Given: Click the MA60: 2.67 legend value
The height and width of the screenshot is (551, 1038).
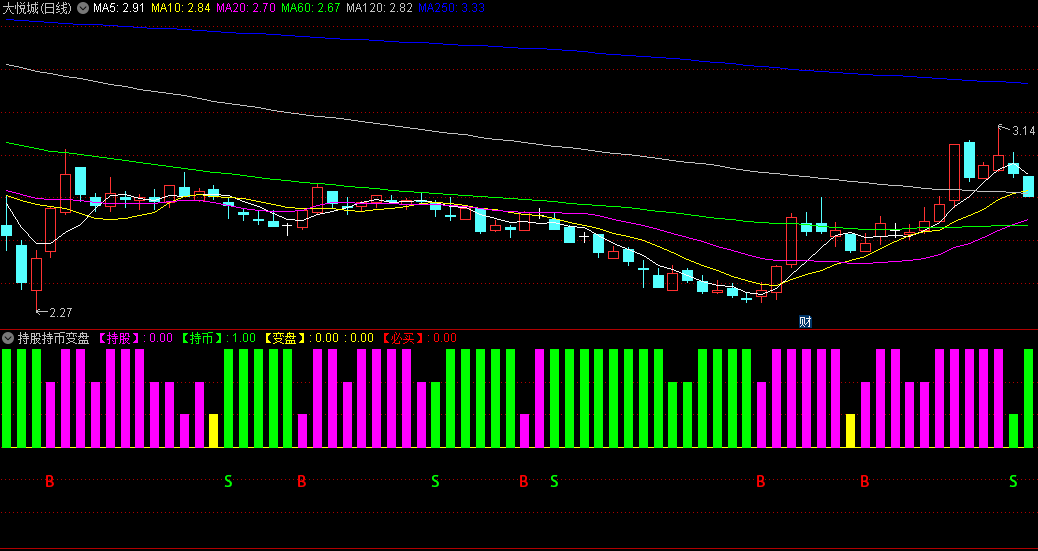Looking at the screenshot, I should pyautogui.click(x=310, y=9).
